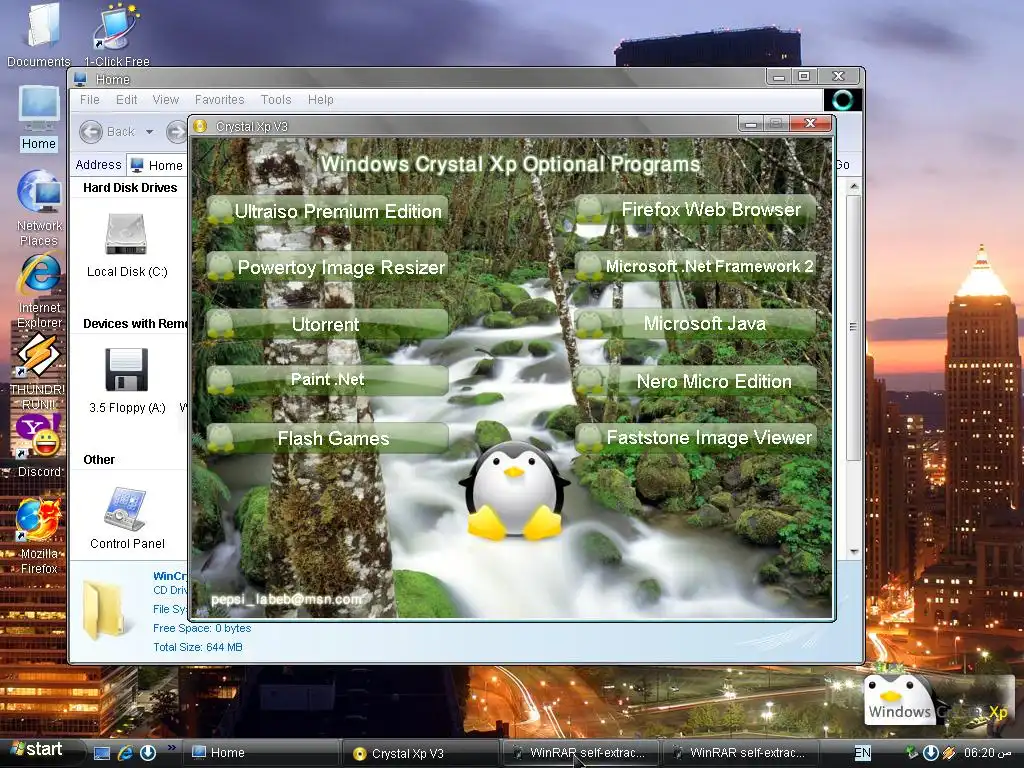Launch Internet Explorer desktop icon
Image resolution: width=1024 pixels, height=768 pixels.
(39, 291)
